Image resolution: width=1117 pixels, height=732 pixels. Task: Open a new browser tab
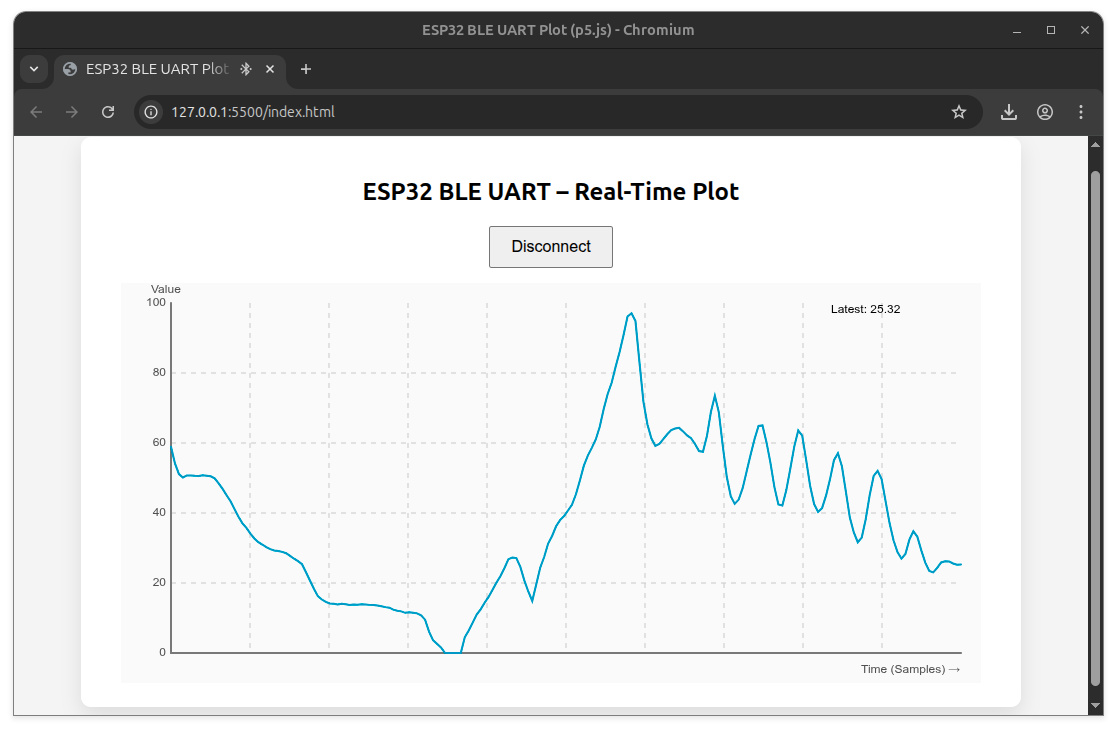click(306, 69)
